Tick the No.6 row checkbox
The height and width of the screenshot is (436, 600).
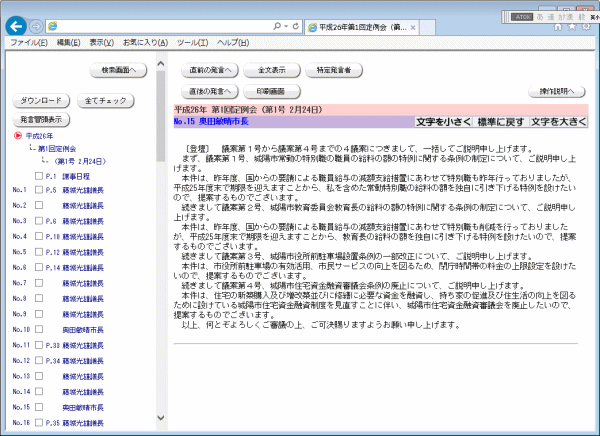pyautogui.click(x=39, y=267)
